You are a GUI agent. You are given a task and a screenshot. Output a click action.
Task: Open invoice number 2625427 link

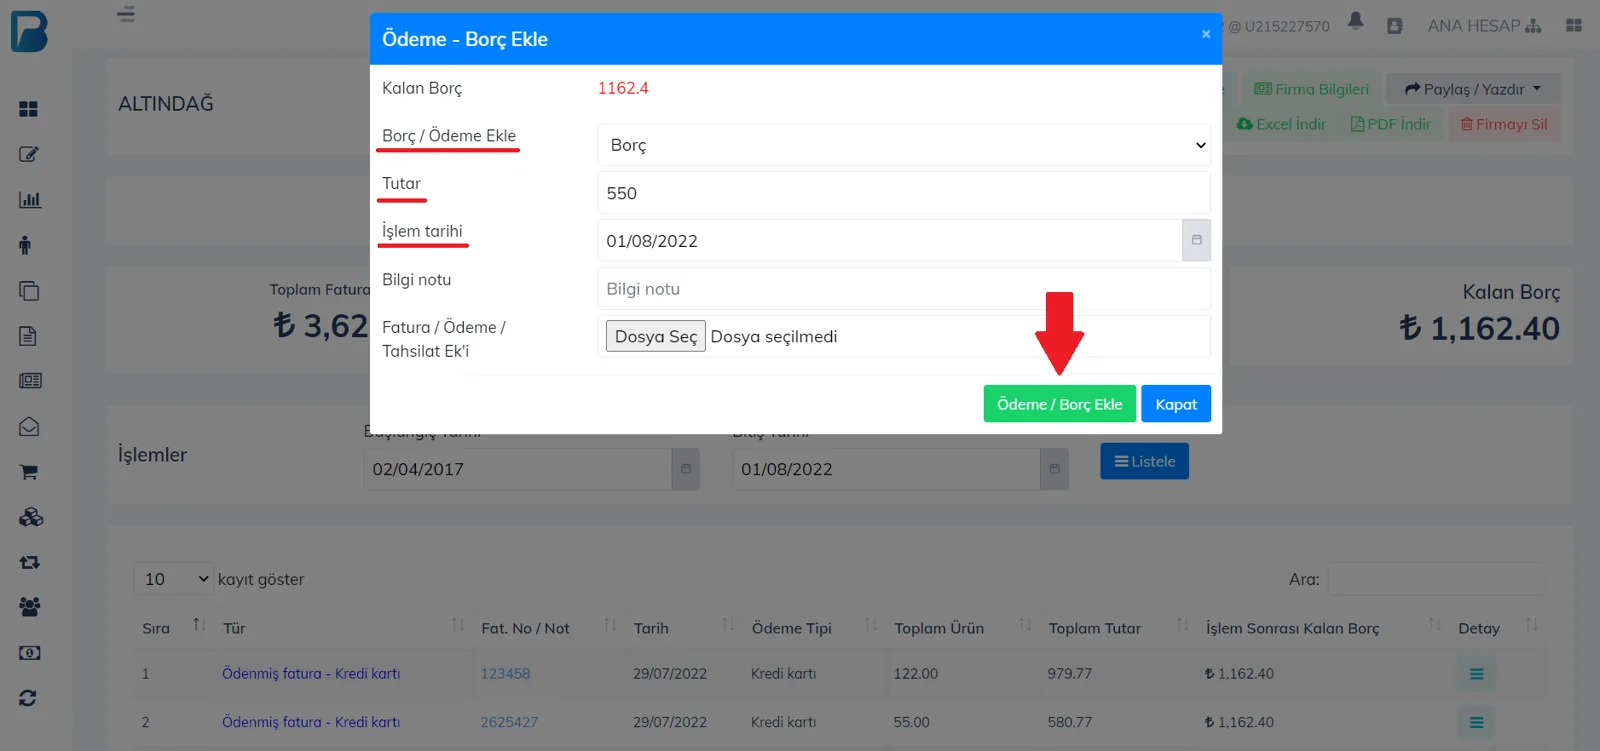510,722
